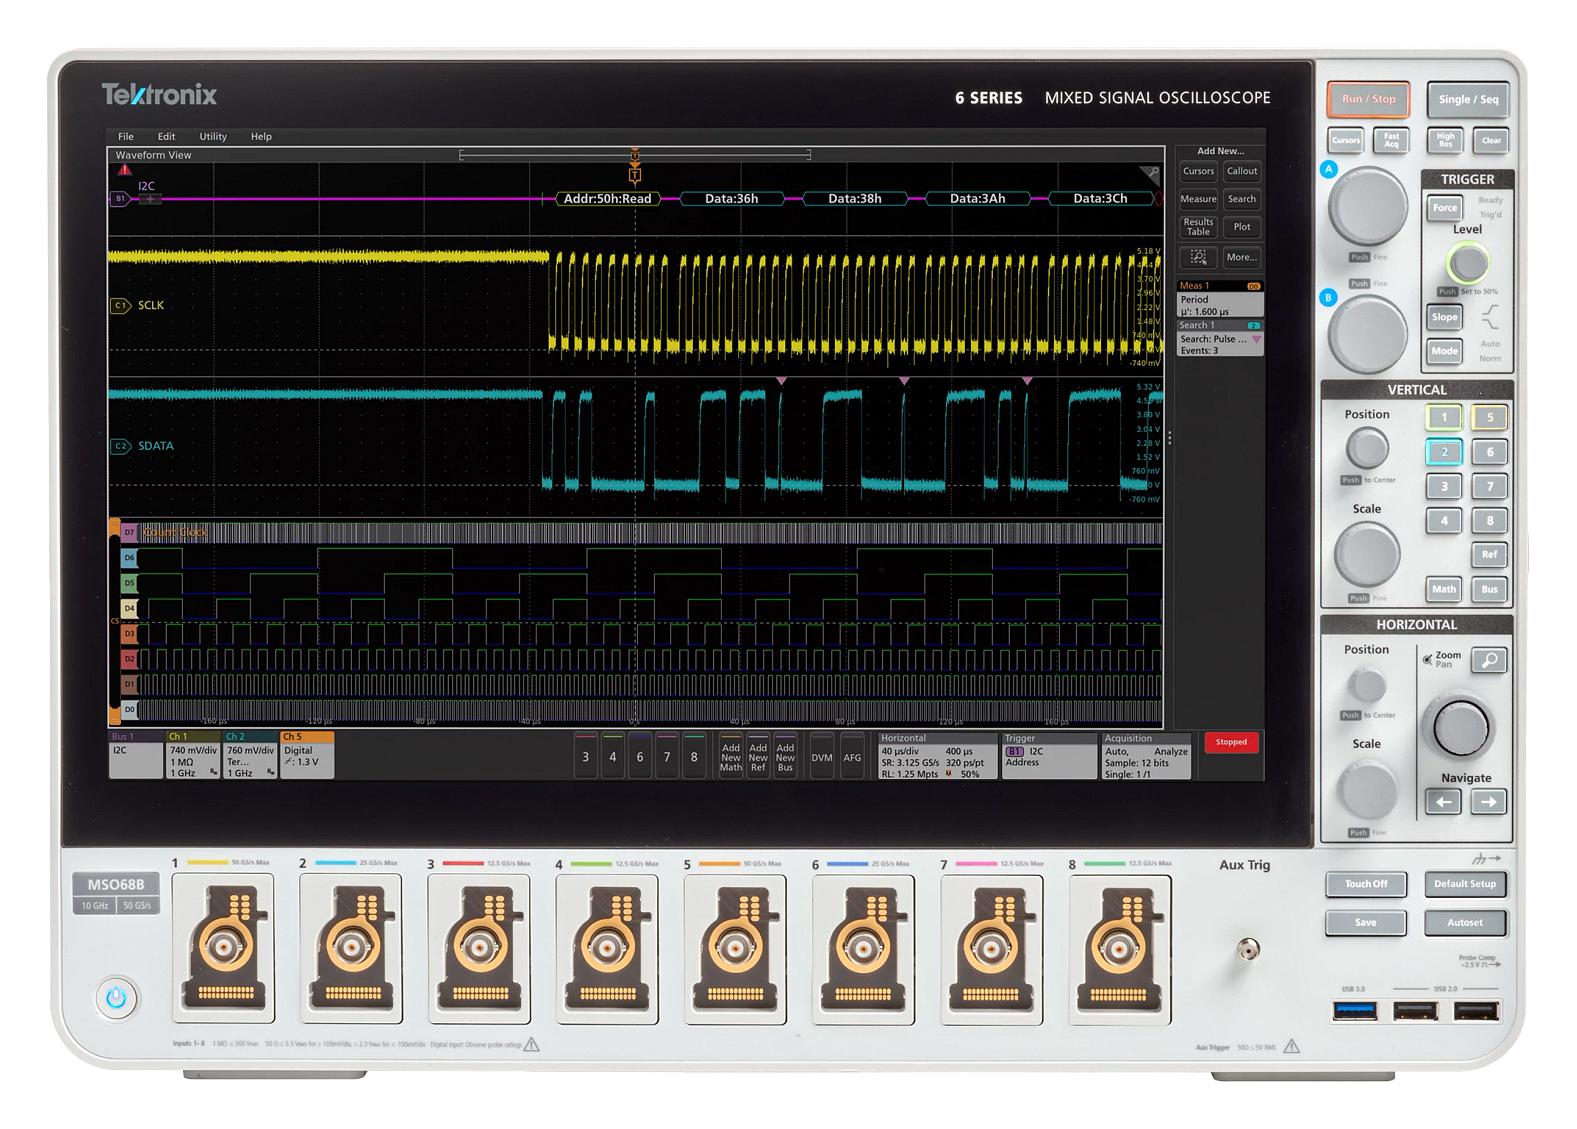This screenshot has width=1577, height=1129.
Task: Open the Ch 1 settings badge
Action: (193, 755)
